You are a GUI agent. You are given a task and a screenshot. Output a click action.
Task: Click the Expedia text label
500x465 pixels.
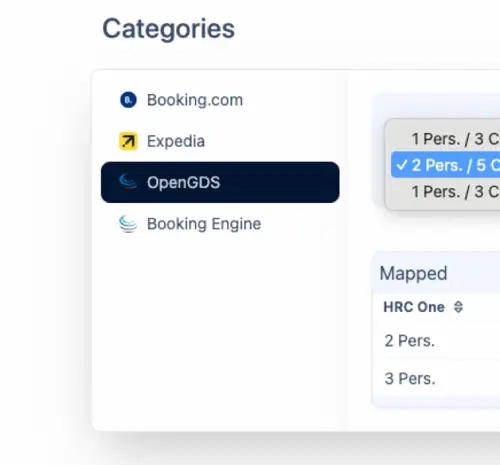pos(176,141)
